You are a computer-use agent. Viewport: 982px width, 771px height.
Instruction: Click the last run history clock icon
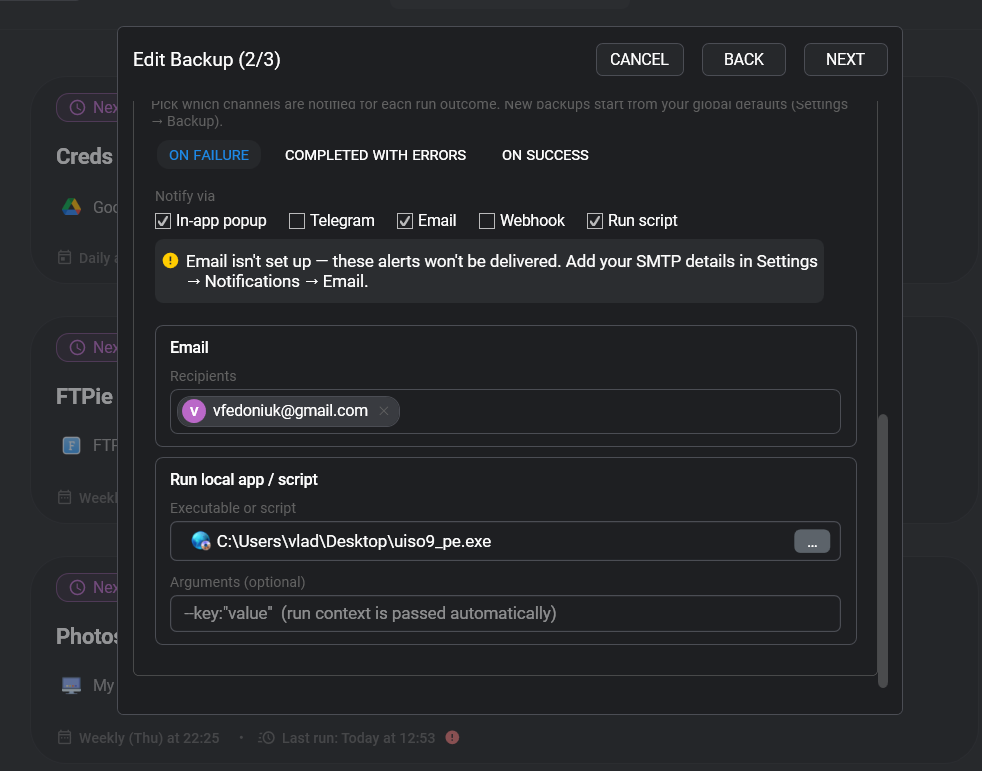pyautogui.click(x=267, y=738)
